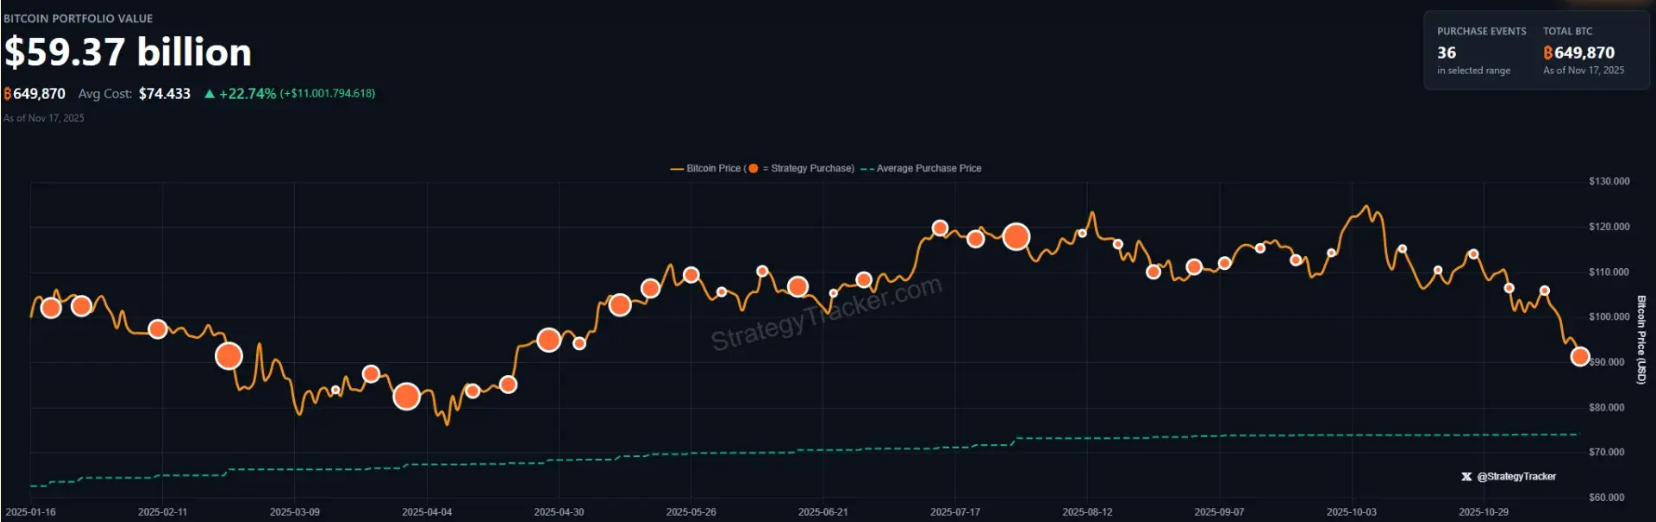Click the 'in selected range' caption
The height and width of the screenshot is (522, 1656).
coord(1474,71)
